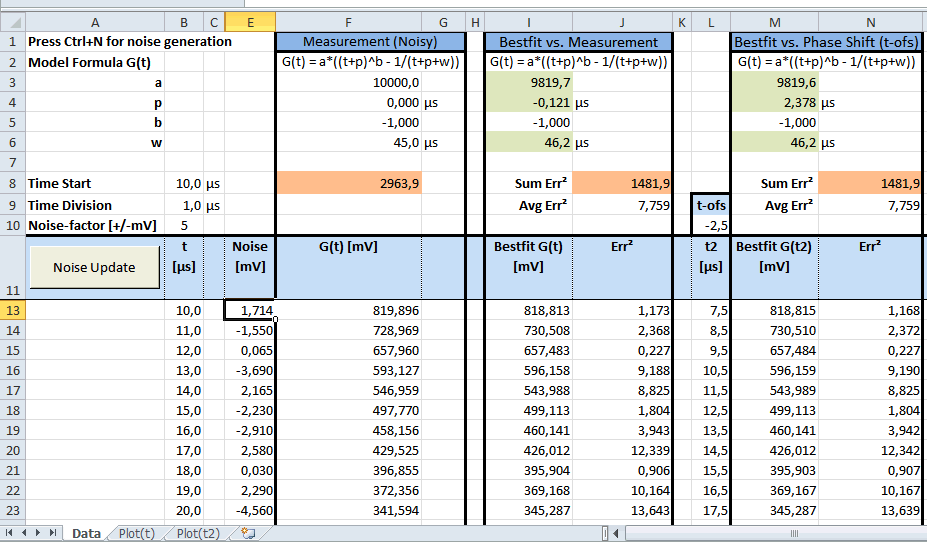Select the t-ofs value cell -2,5
This screenshot has height=543, width=927.
pyautogui.click(x=710, y=225)
